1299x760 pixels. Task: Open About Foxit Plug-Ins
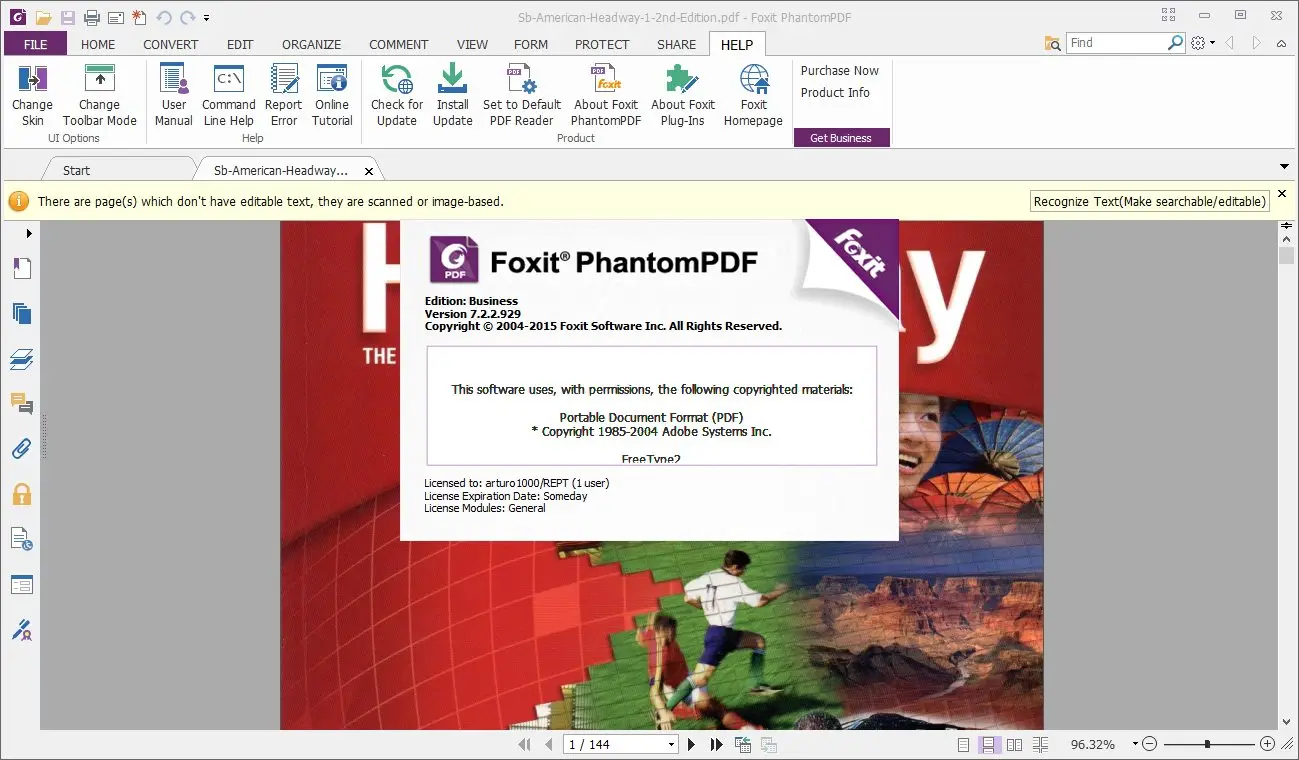(x=683, y=96)
